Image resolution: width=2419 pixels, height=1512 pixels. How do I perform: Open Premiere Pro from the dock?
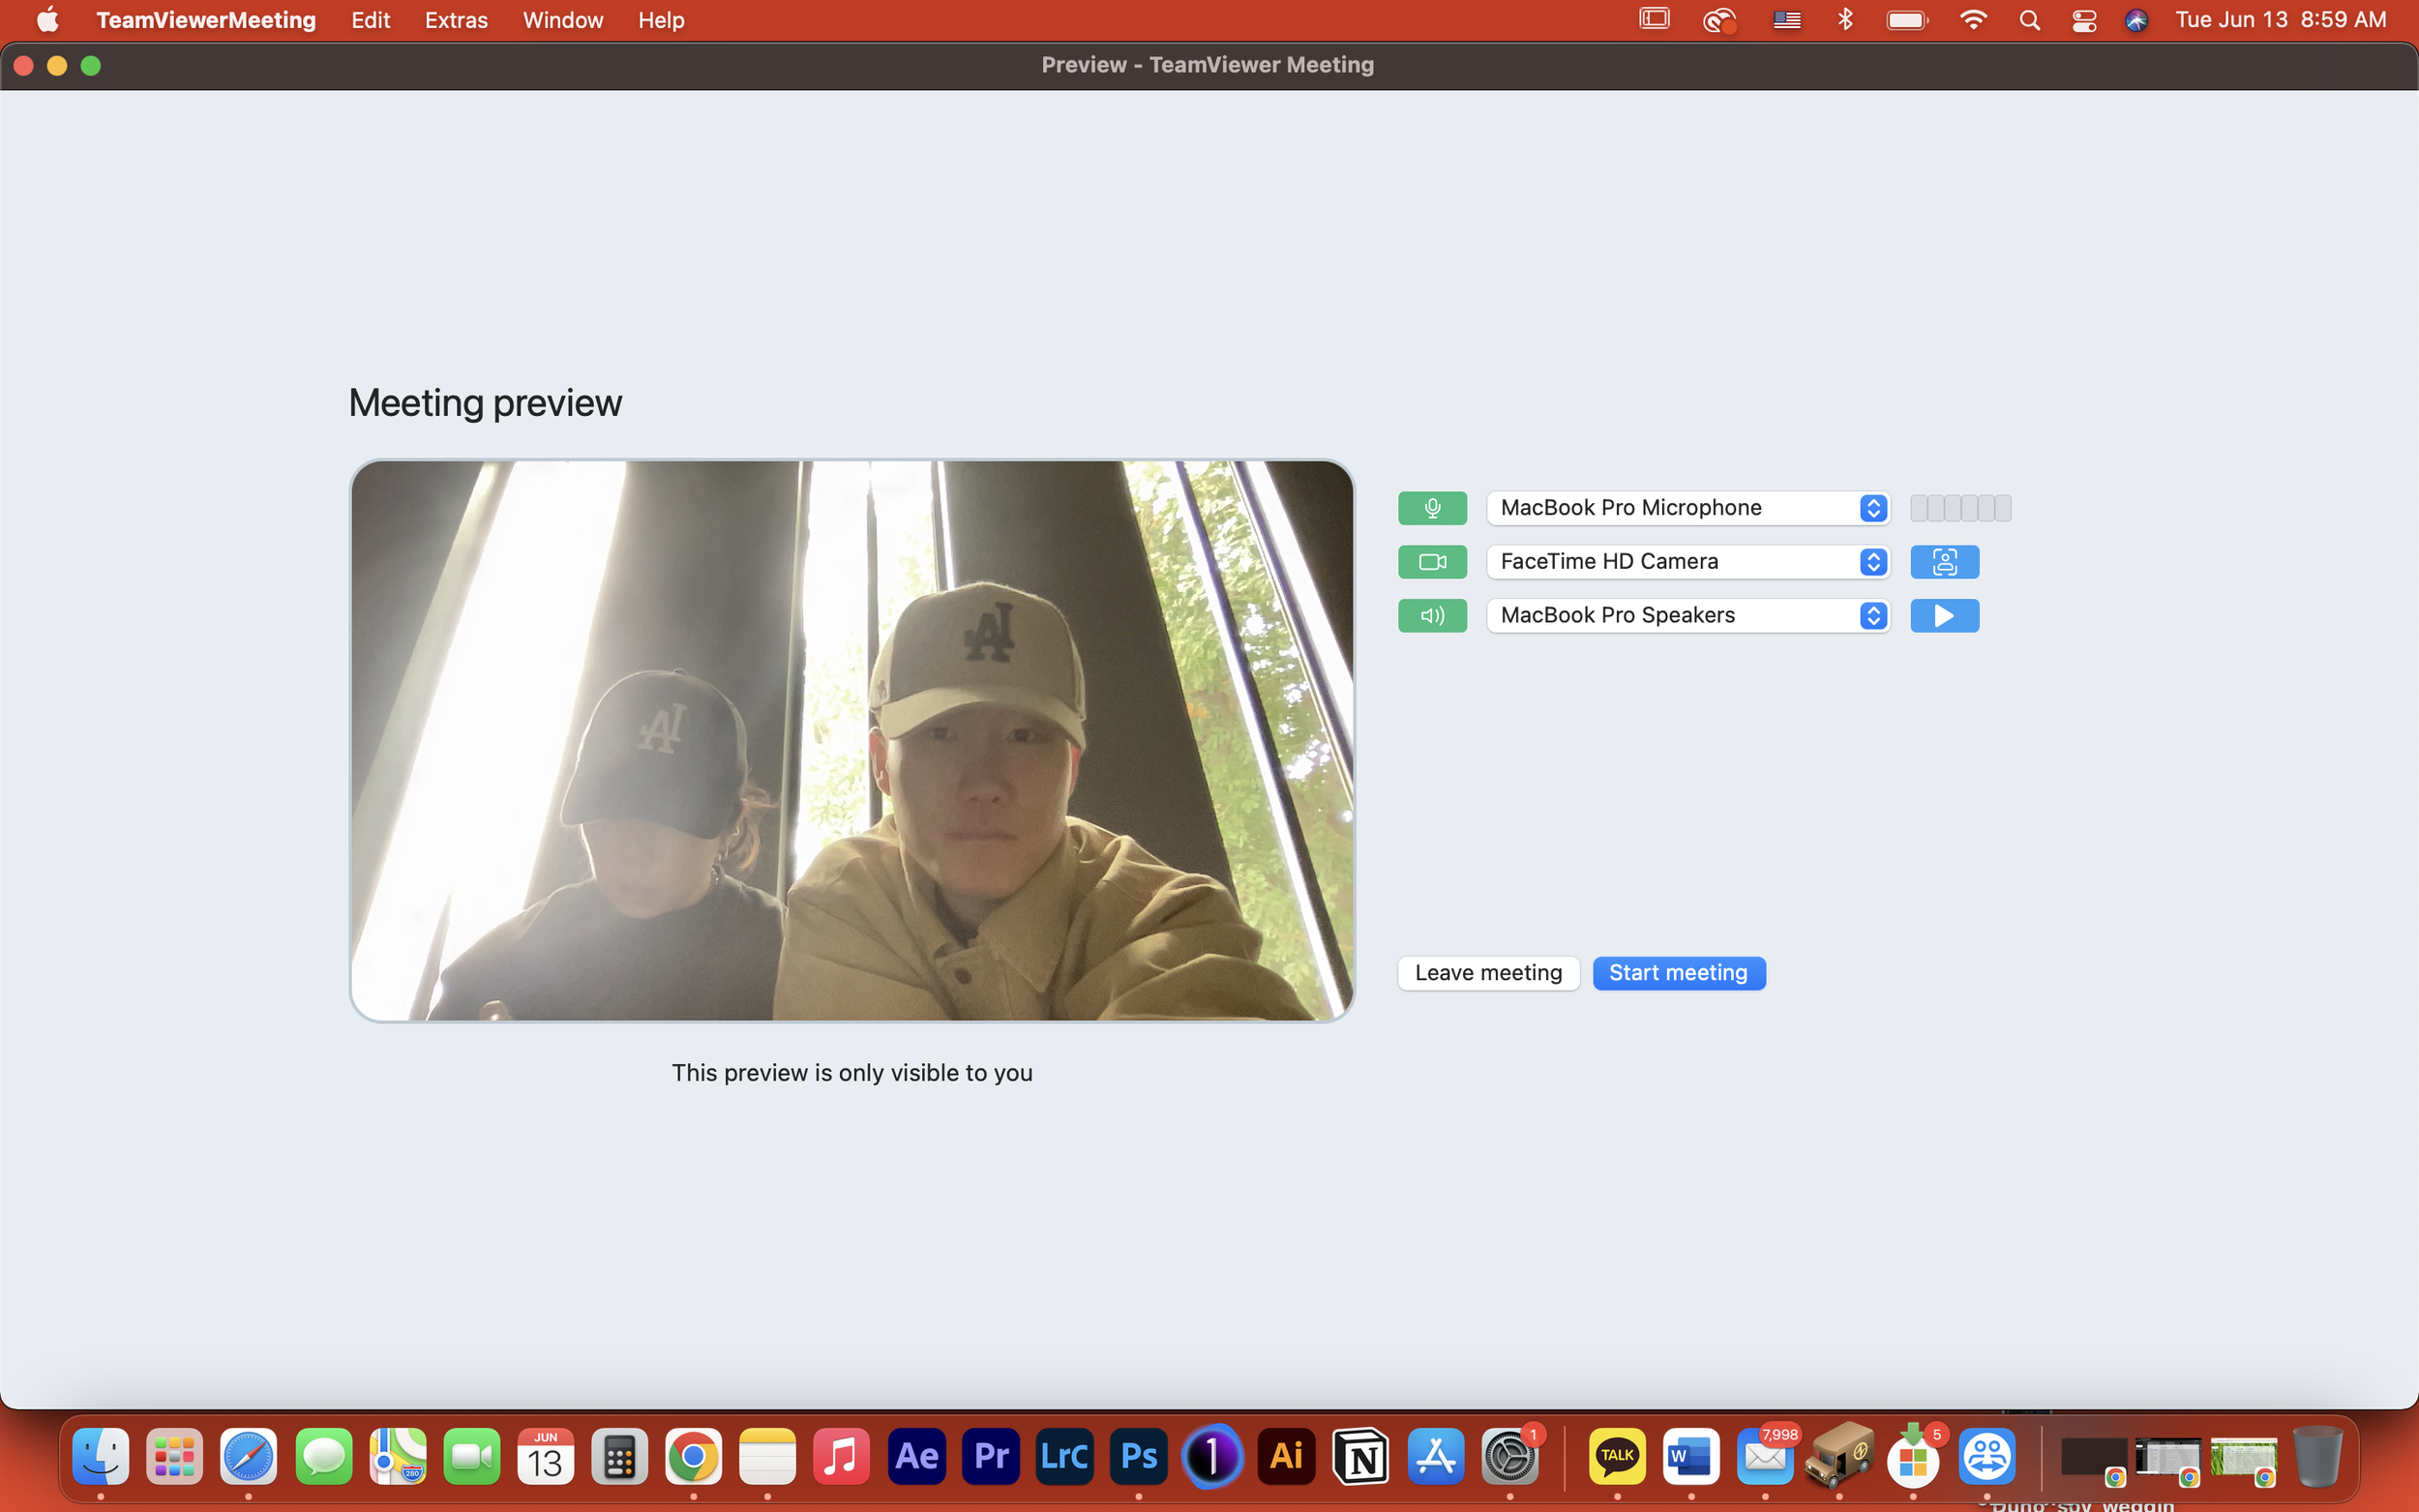tap(990, 1456)
